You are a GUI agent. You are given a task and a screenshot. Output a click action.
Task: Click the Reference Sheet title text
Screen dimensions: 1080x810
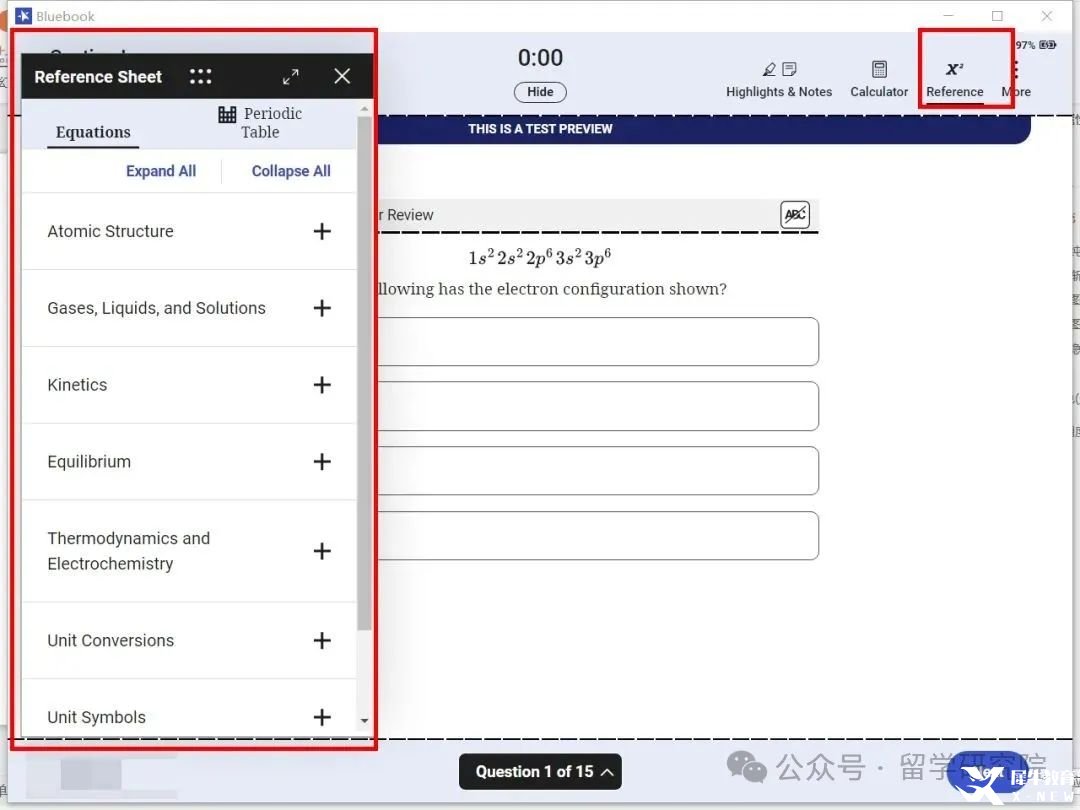pyautogui.click(x=98, y=76)
